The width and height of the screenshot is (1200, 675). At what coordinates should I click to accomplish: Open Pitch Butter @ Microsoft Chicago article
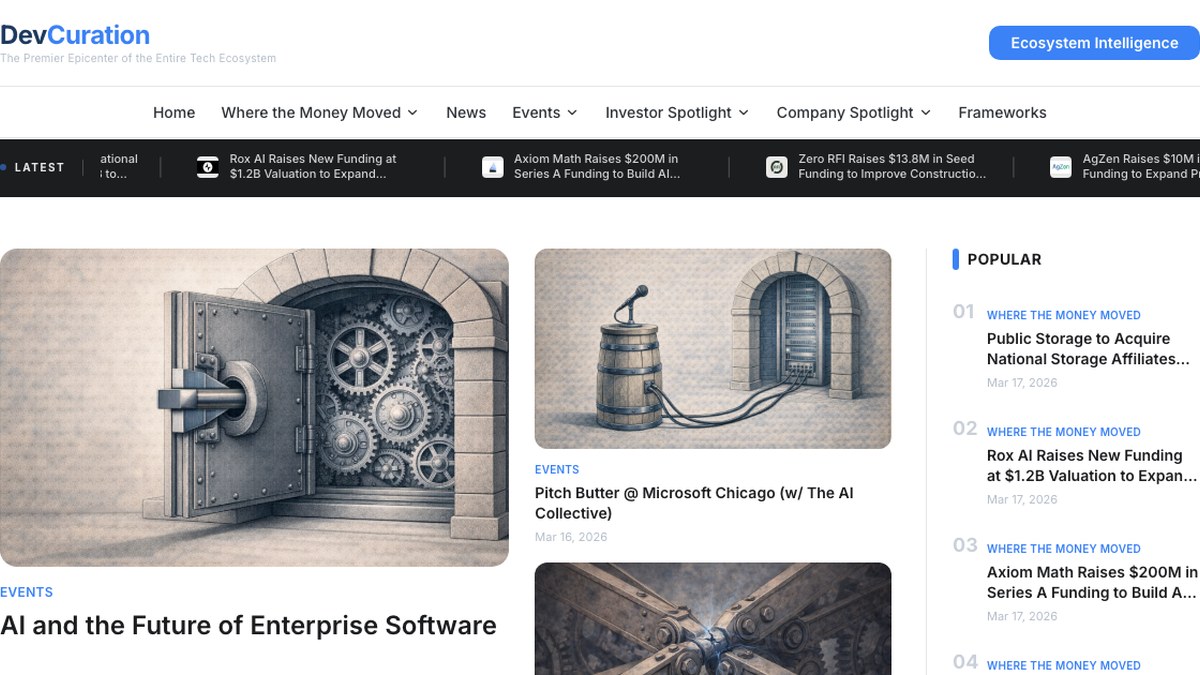point(694,503)
